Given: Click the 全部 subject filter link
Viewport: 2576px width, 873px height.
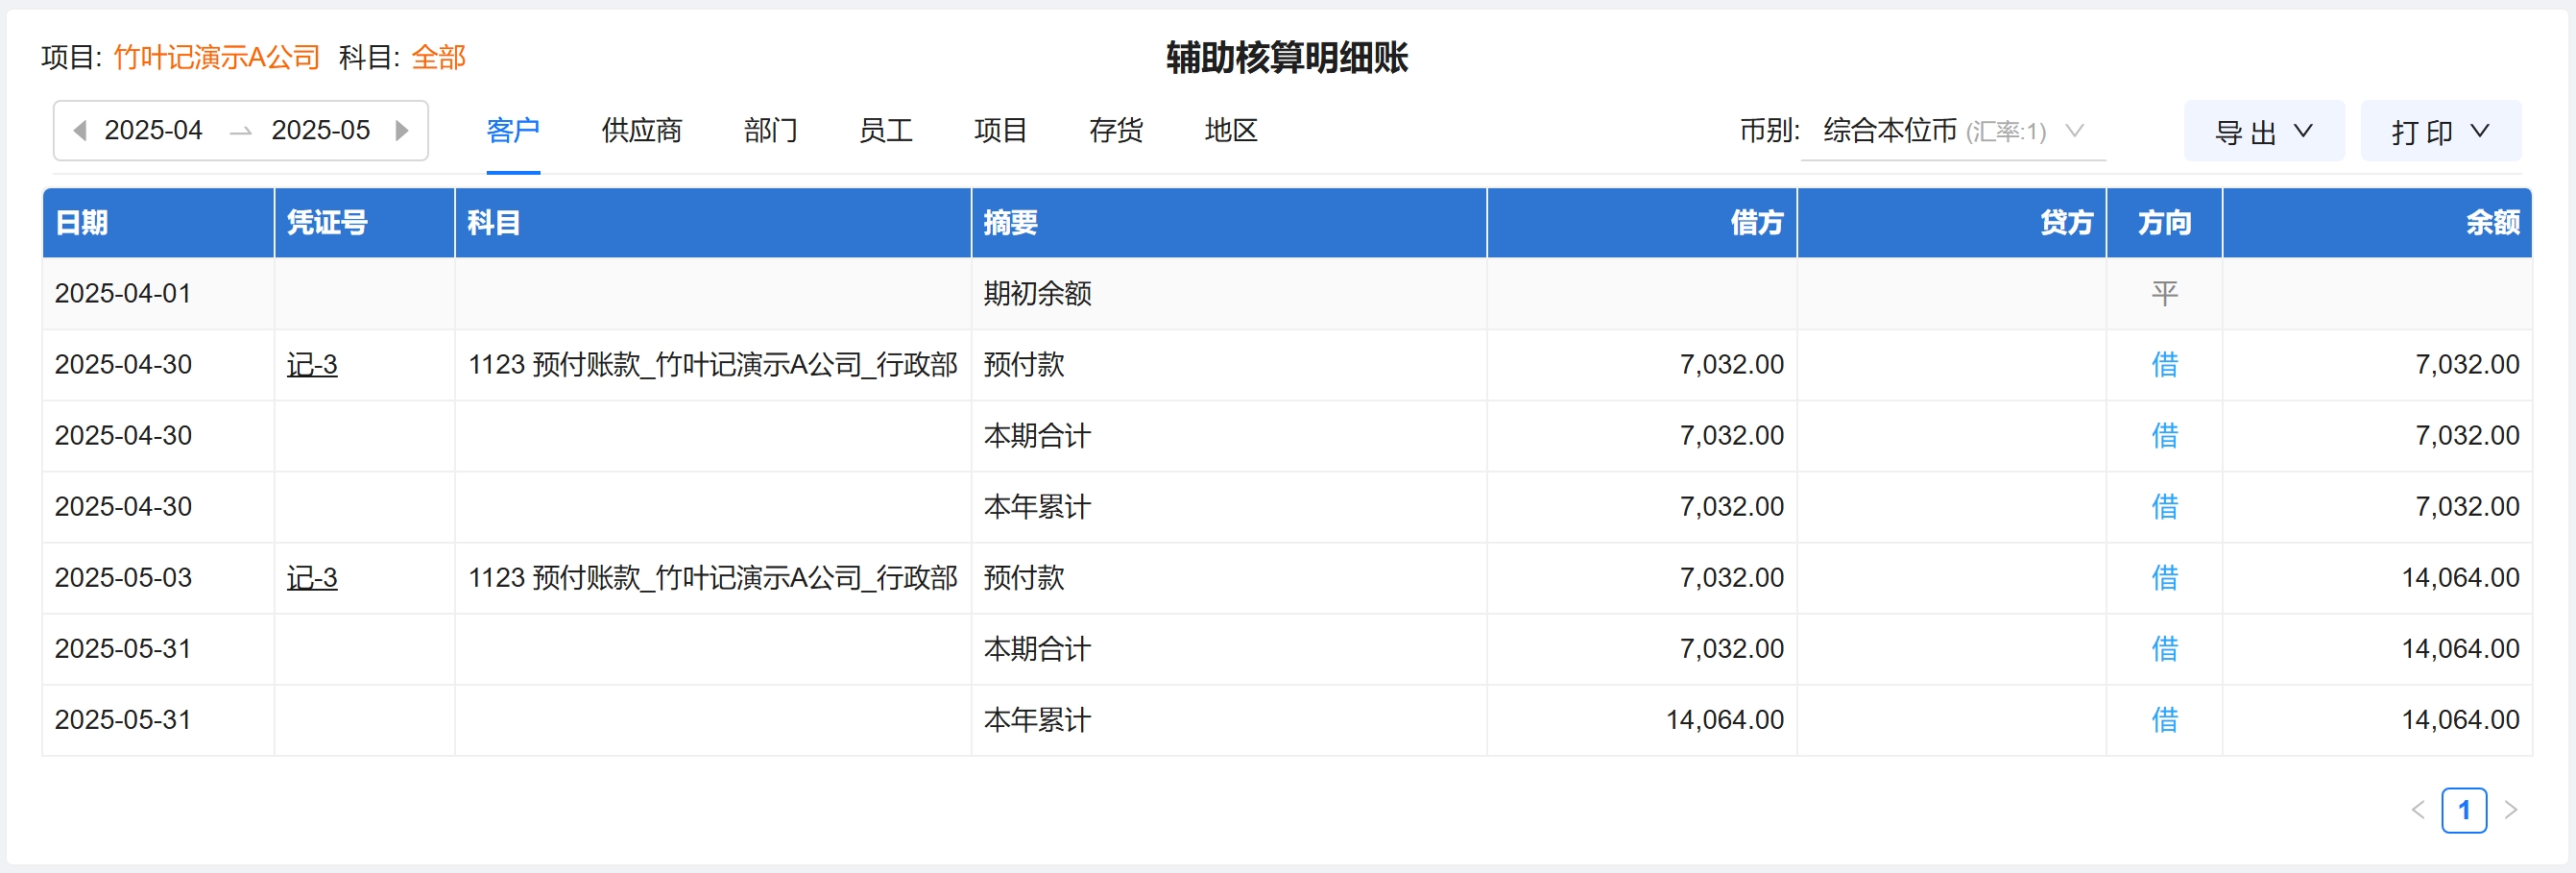Looking at the screenshot, I should (x=438, y=57).
